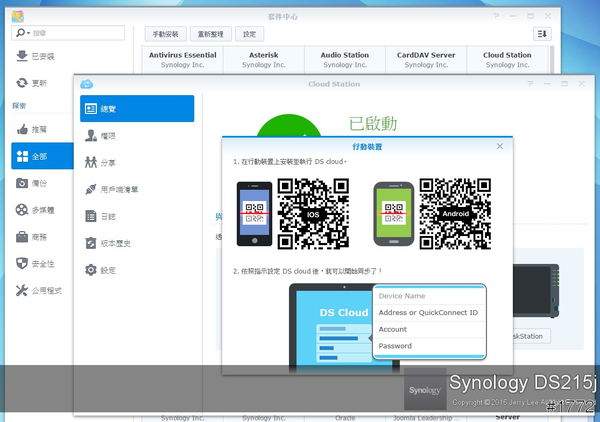
Task: Open 總覽 overview in Cloud Station sidebar
Action: [137, 108]
